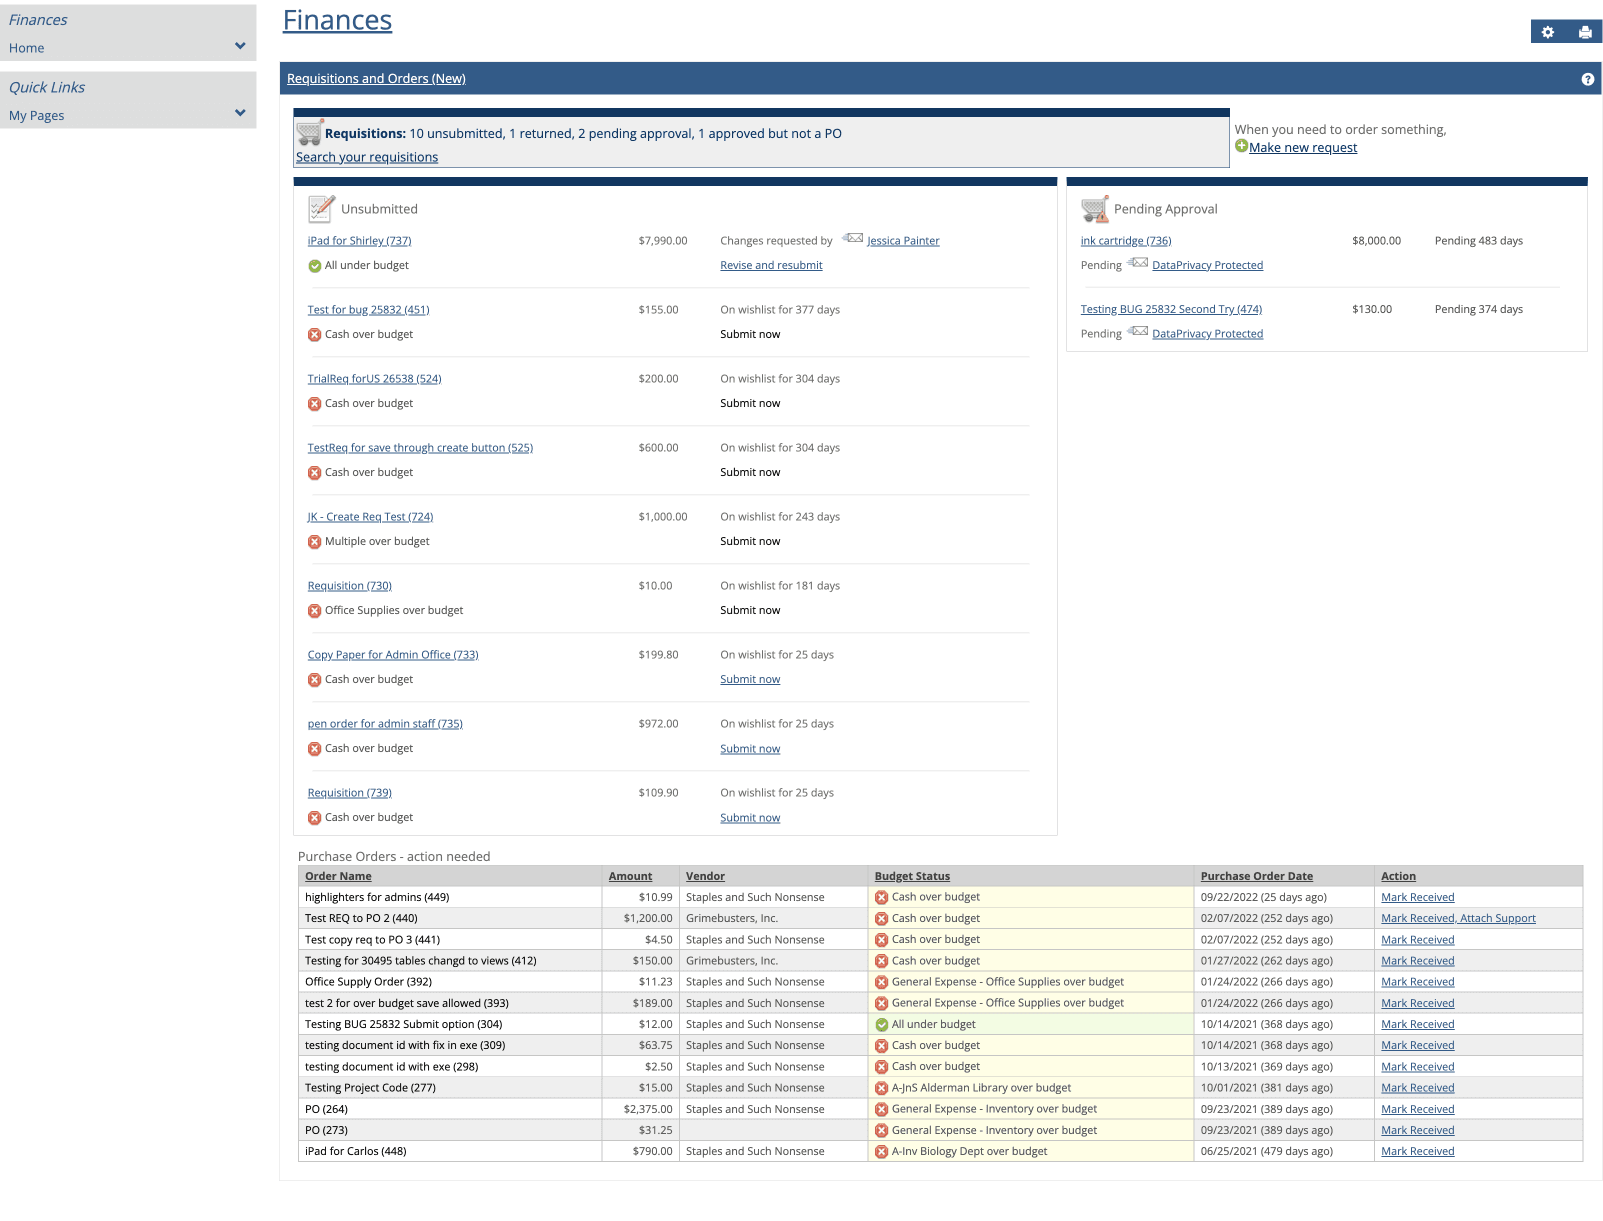This screenshot has width=1603, height=1221.
Task: Click Revise and resubmit link
Action: tap(771, 266)
